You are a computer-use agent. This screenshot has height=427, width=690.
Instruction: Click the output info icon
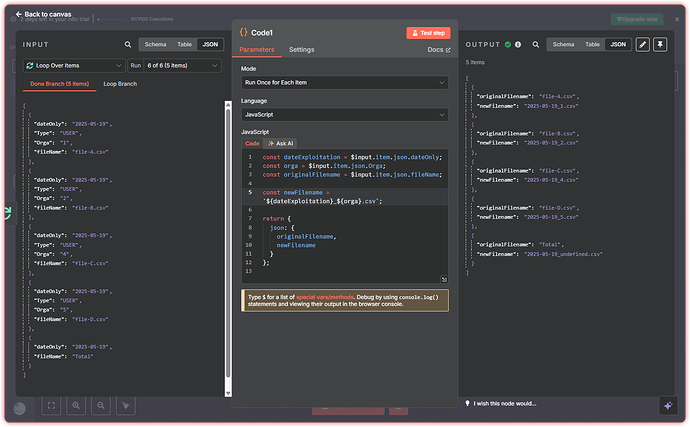[x=518, y=44]
